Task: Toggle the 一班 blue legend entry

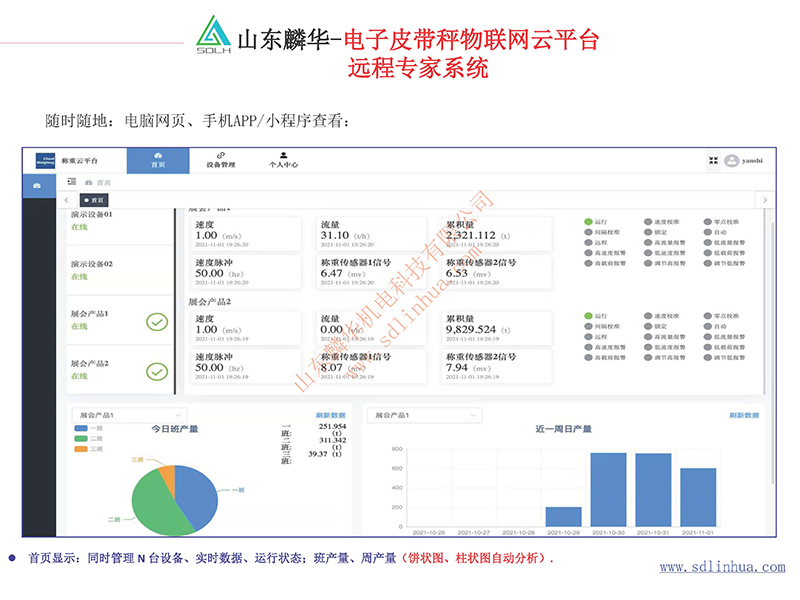Action: [88, 428]
